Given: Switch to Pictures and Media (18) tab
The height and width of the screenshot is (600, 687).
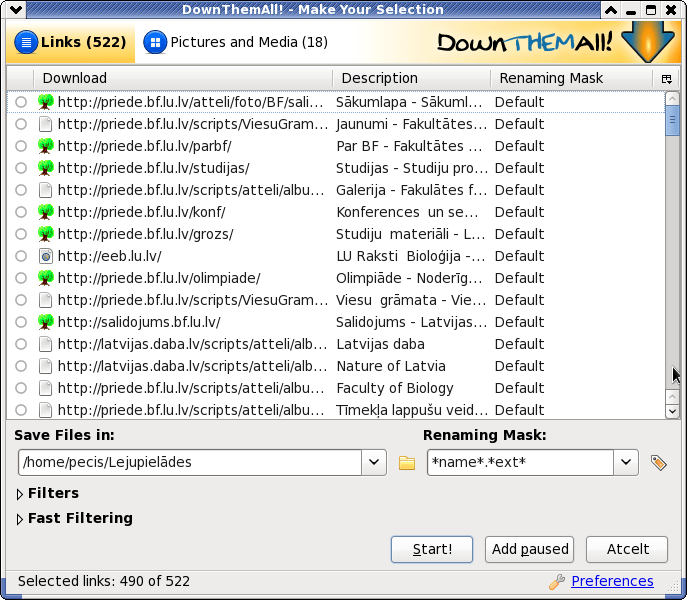Looking at the screenshot, I should pos(236,43).
